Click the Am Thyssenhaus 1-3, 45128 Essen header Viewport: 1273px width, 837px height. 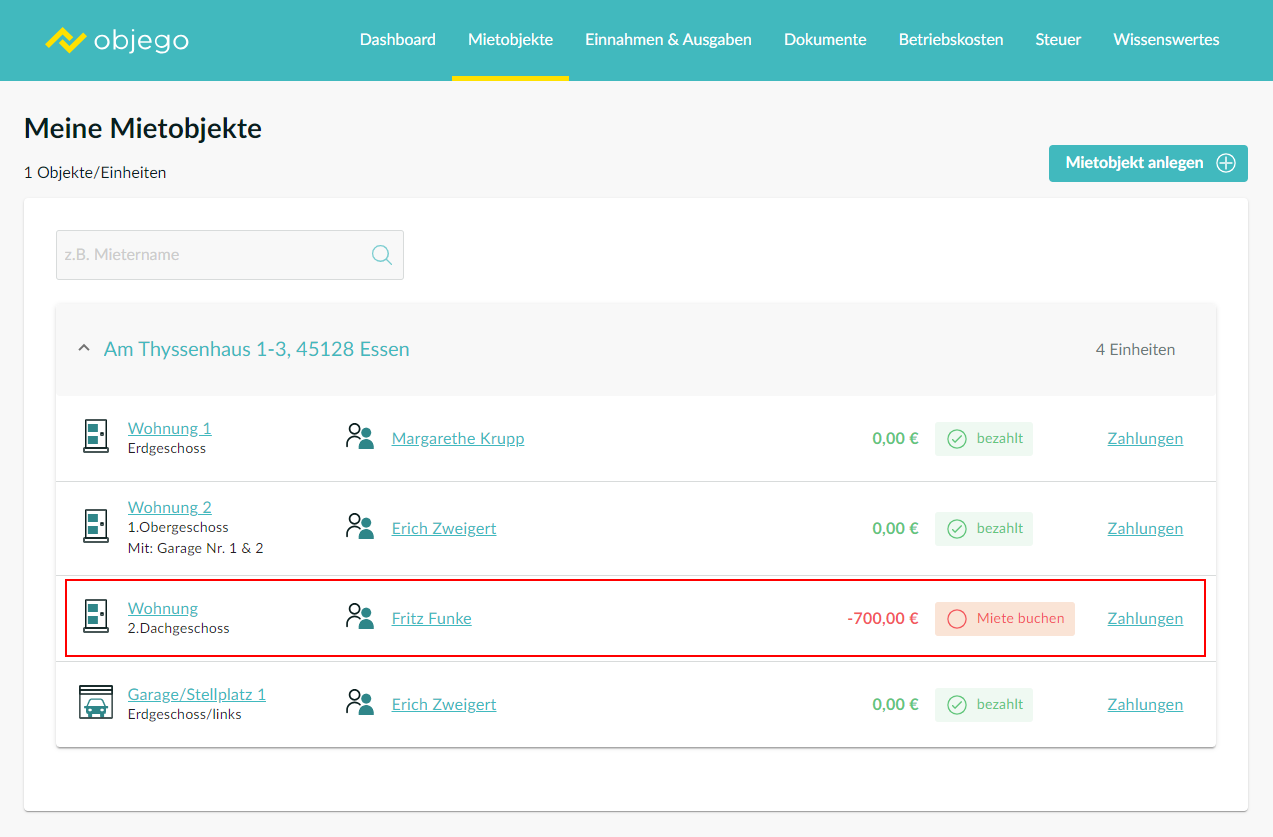[256, 349]
